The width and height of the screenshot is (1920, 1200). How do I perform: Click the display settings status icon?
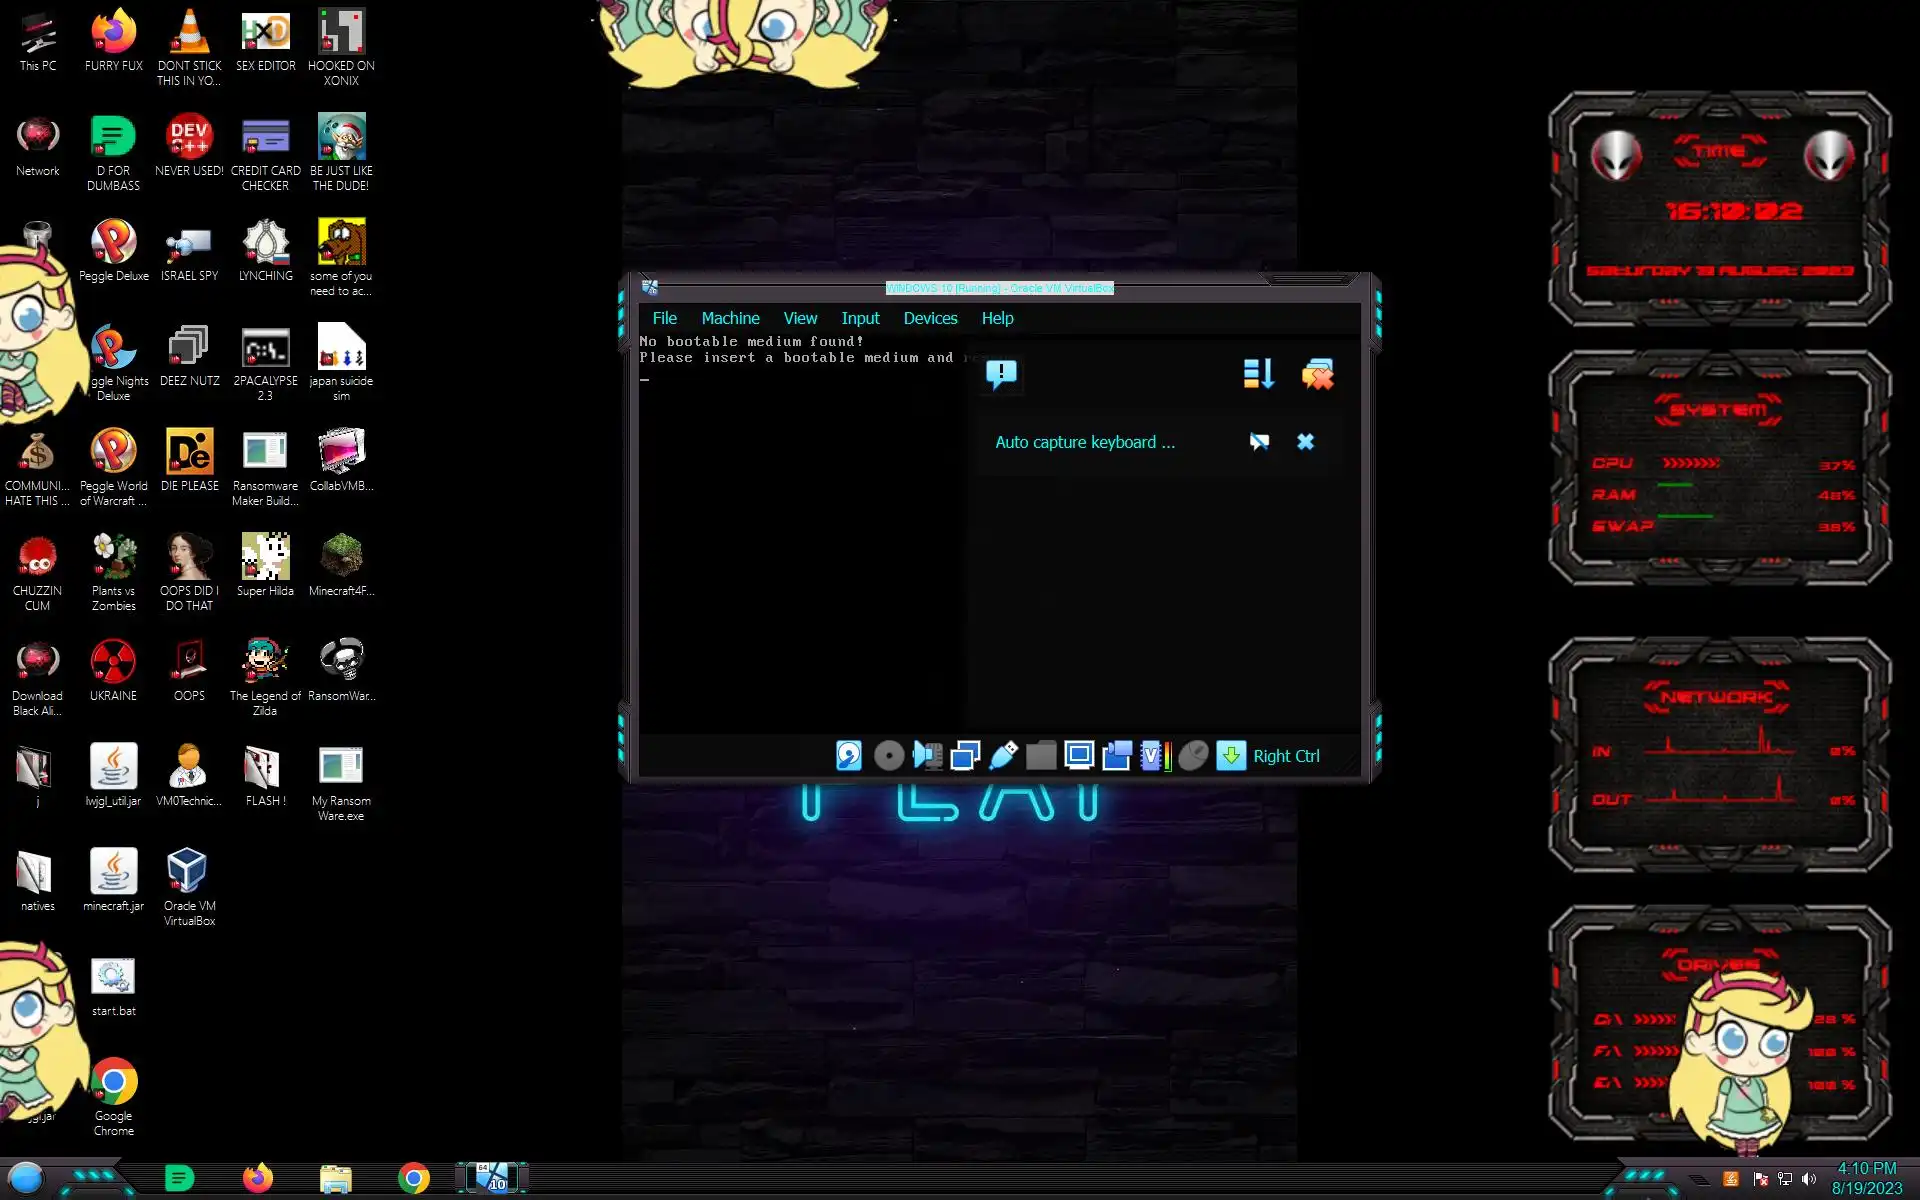pos(1079,755)
